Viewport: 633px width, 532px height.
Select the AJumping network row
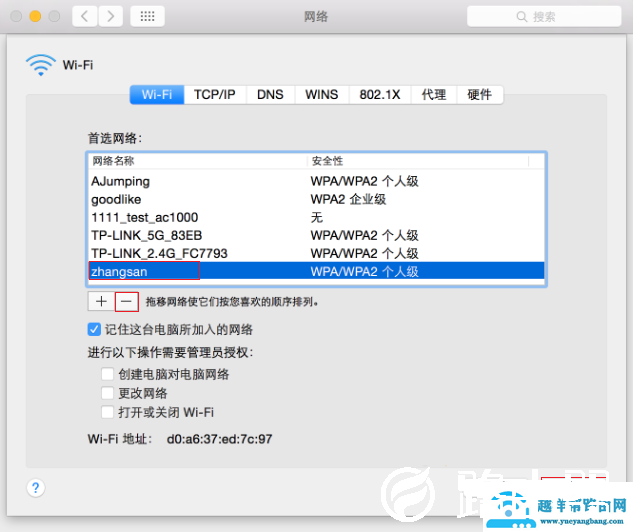click(x=316, y=181)
